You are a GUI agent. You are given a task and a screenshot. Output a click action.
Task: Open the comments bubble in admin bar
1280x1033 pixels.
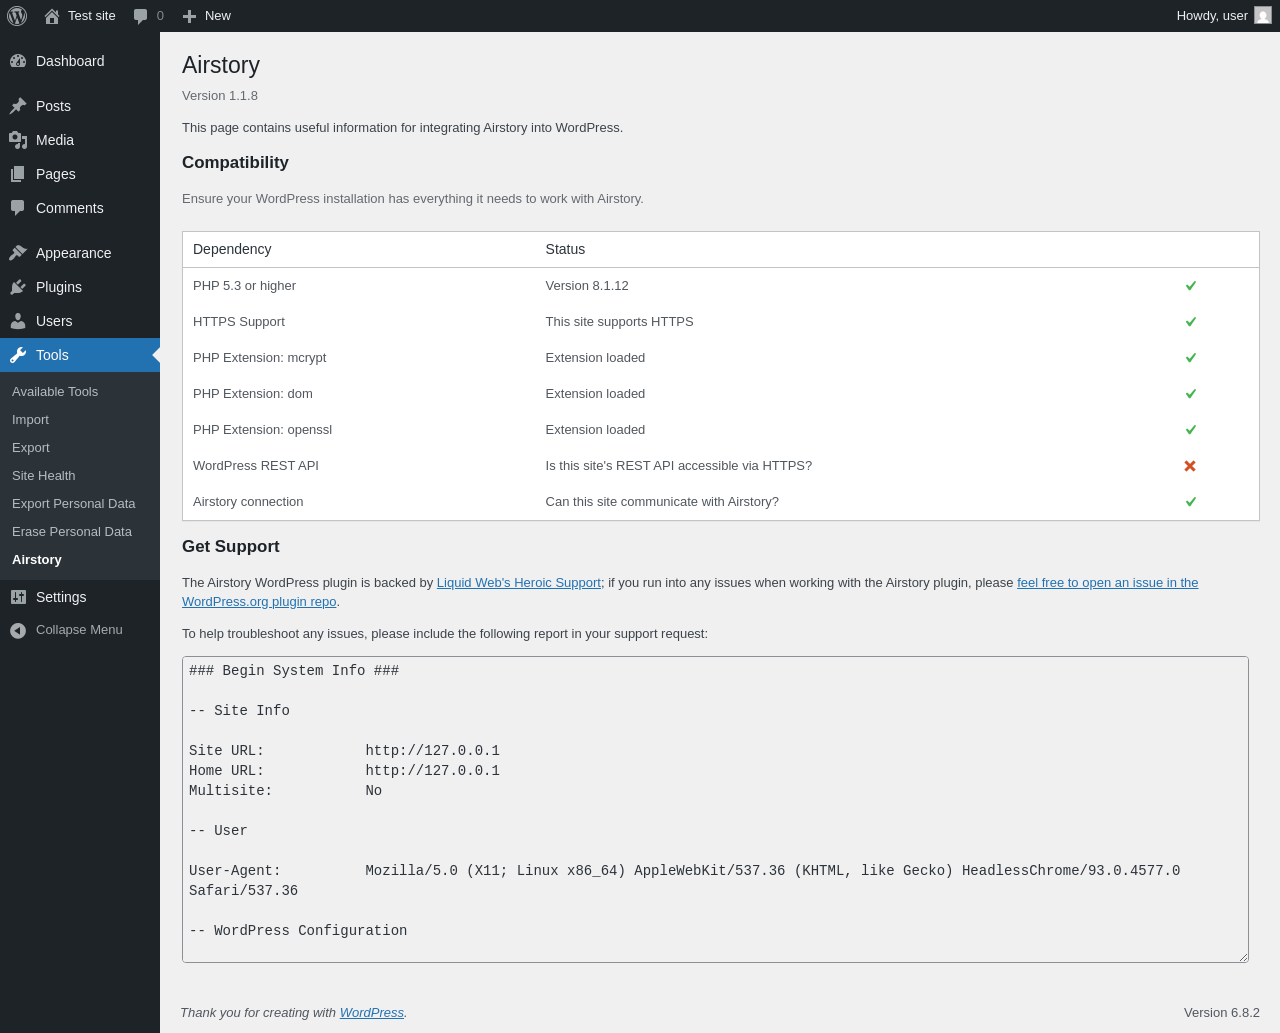point(141,16)
